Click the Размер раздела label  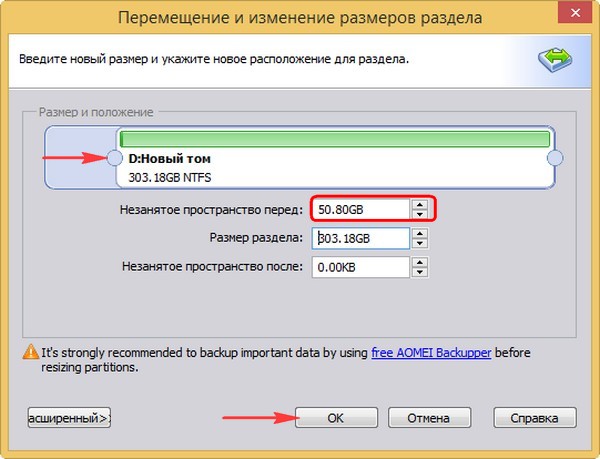256,238
